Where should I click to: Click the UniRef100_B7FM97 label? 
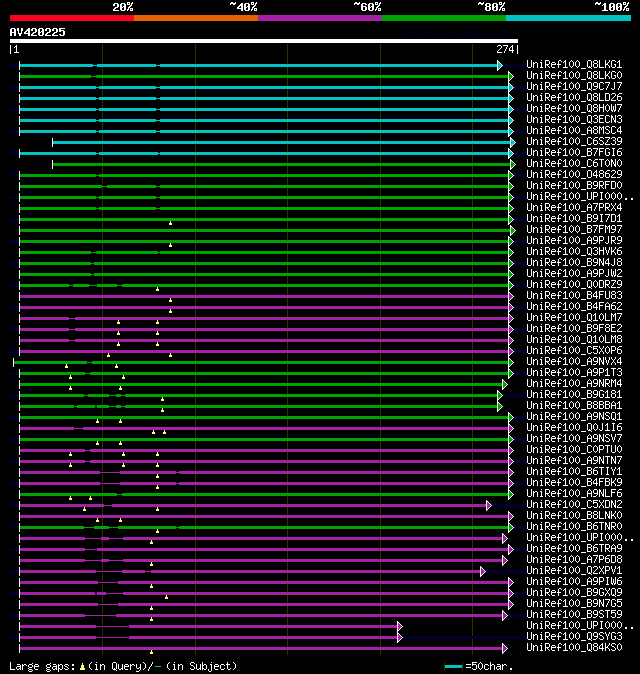[x=574, y=230]
